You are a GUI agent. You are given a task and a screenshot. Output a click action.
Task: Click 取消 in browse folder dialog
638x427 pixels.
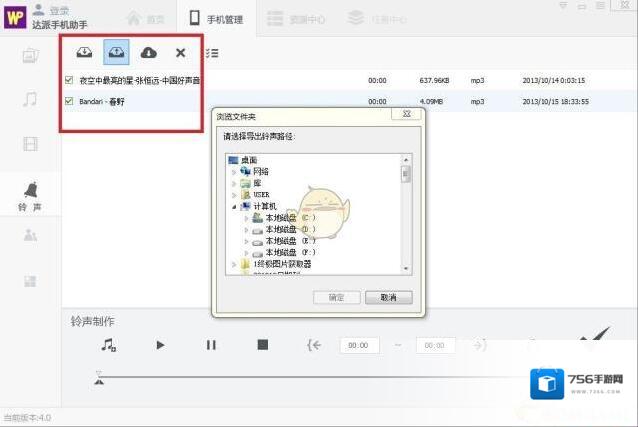(388, 297)
